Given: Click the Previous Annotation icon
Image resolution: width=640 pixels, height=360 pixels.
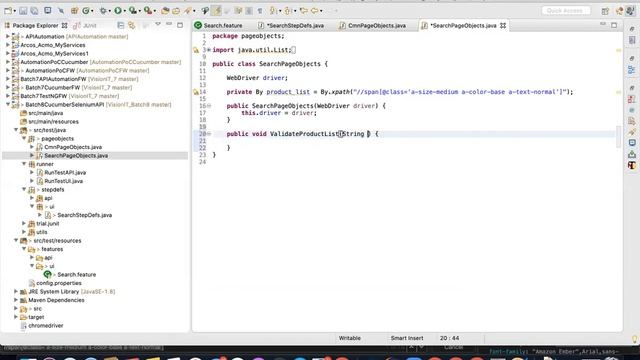Looking at the screenshot, I should click(288, 11).
